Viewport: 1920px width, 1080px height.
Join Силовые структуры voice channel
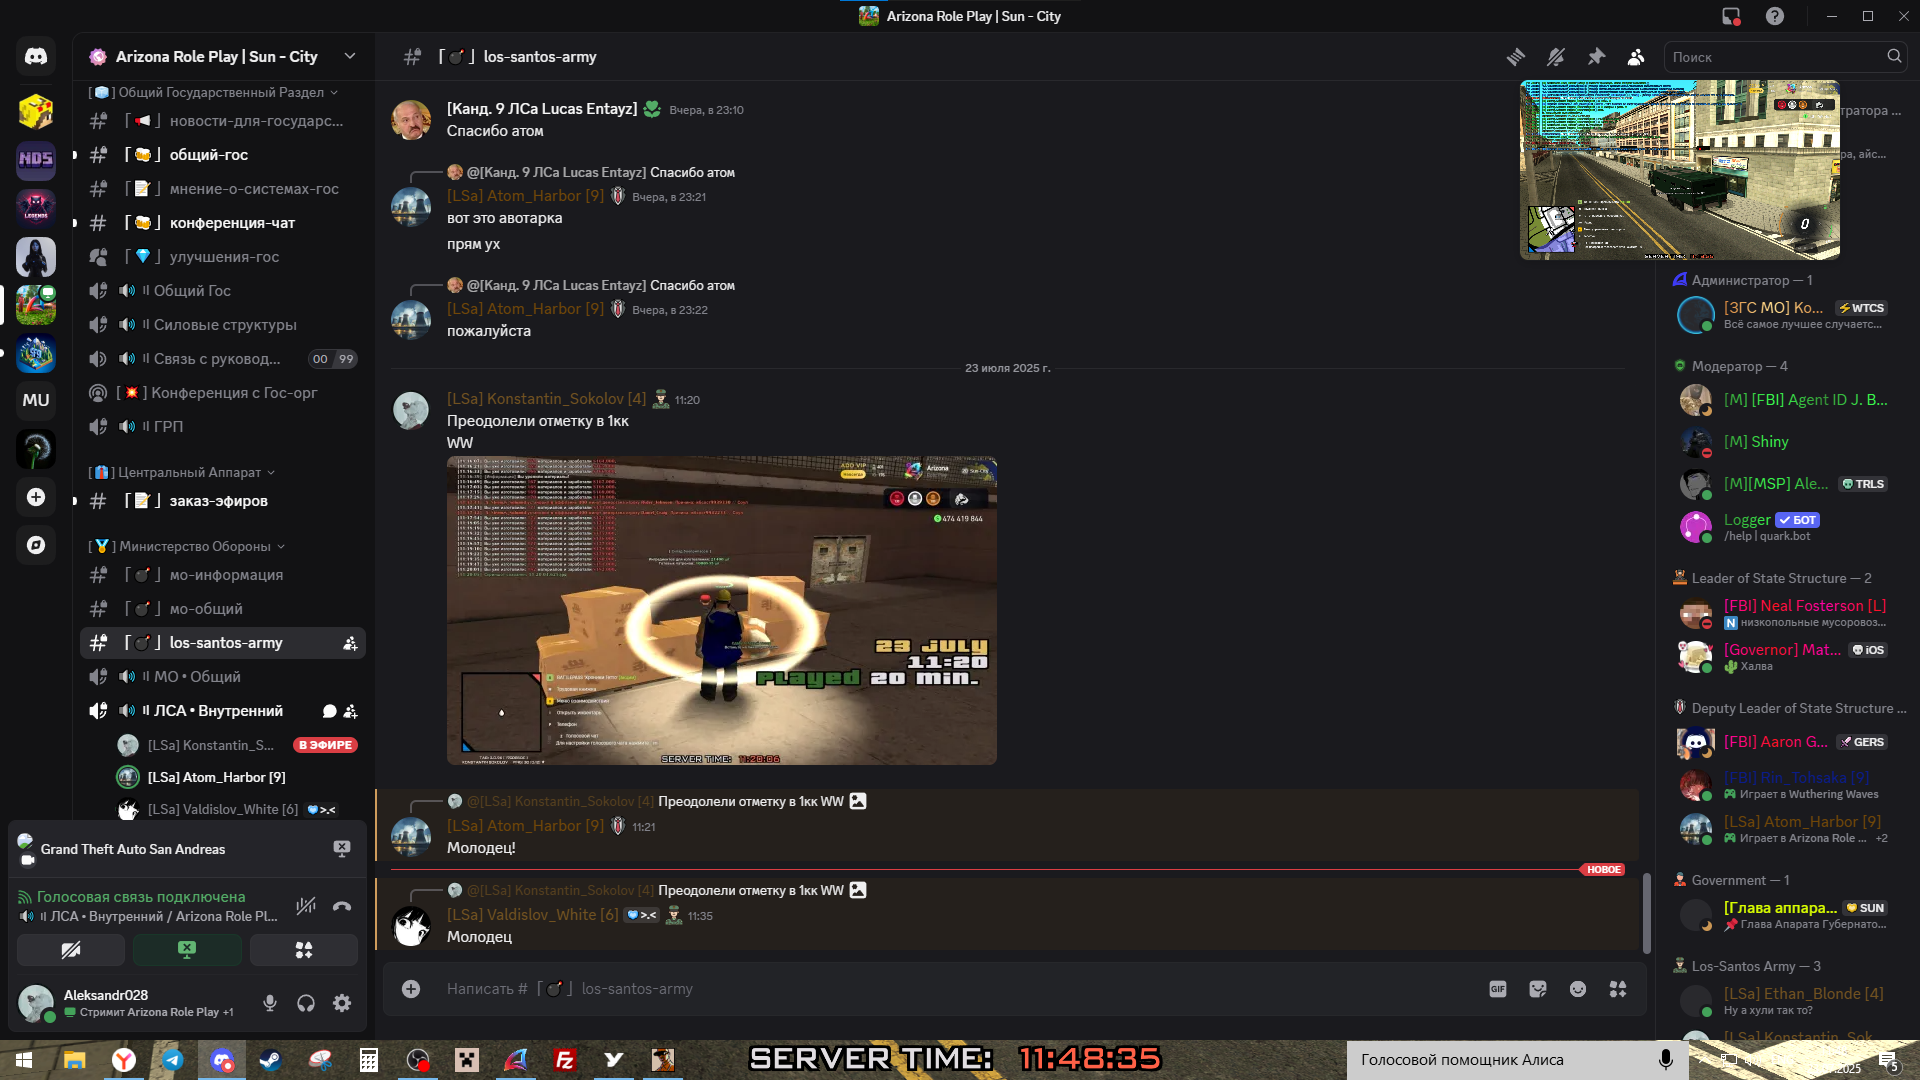223,325
